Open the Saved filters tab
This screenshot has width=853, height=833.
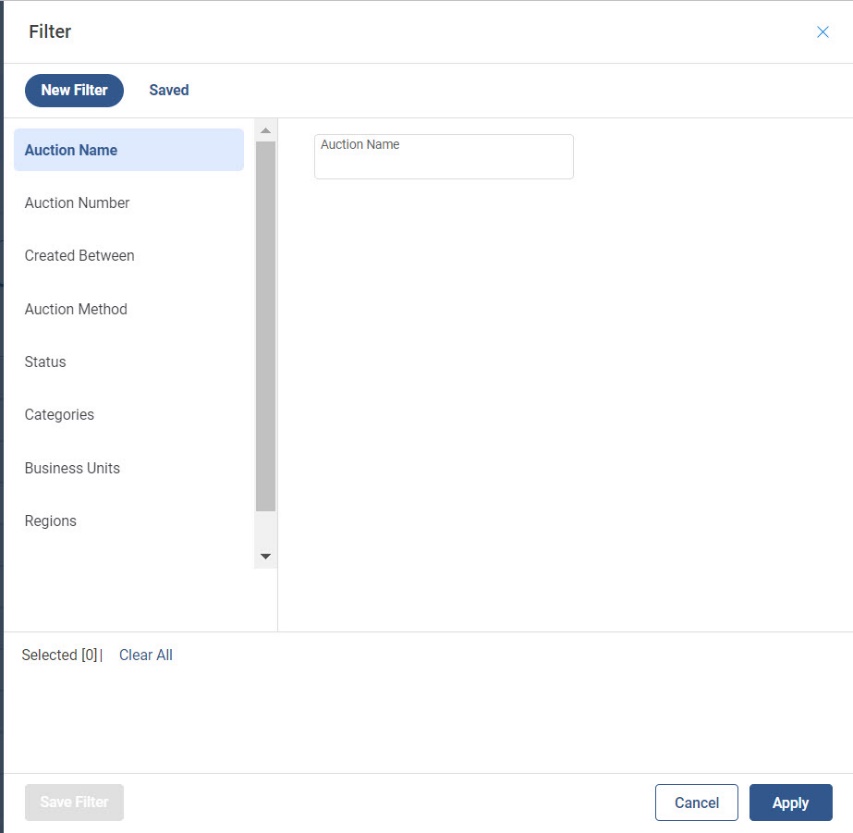[x=169, y=90]
